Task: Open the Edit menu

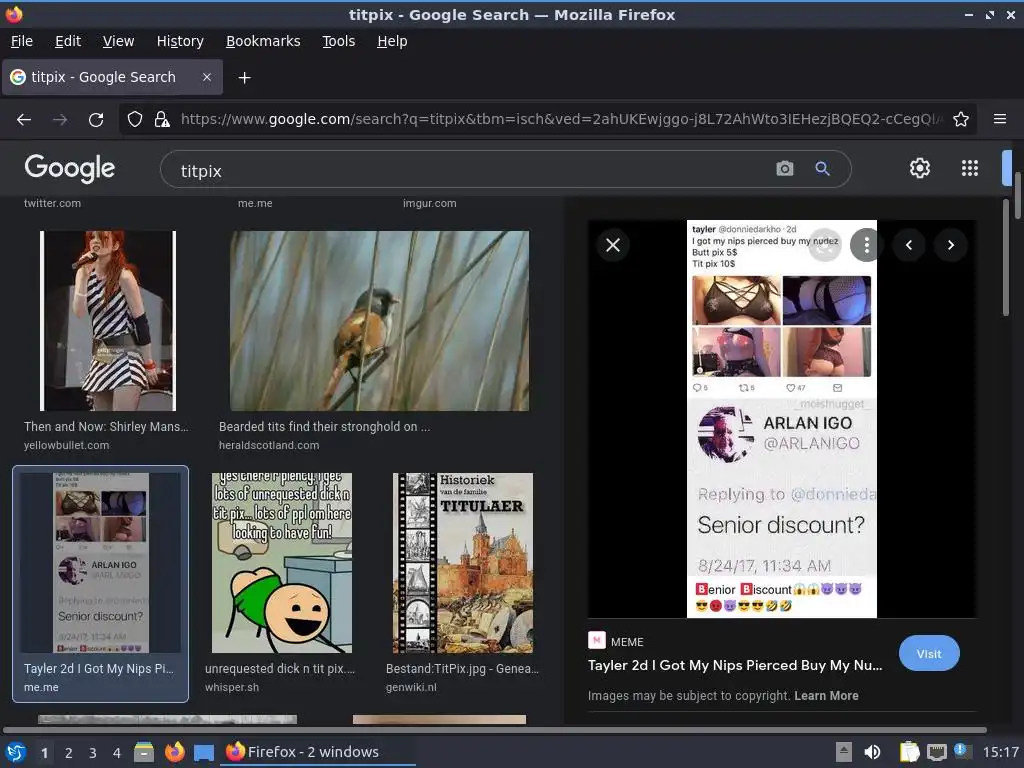Action: 68,41
